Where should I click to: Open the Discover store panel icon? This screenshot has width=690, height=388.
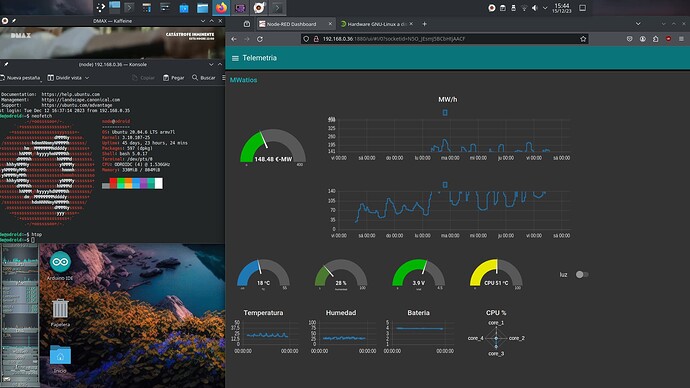point(184,7)
